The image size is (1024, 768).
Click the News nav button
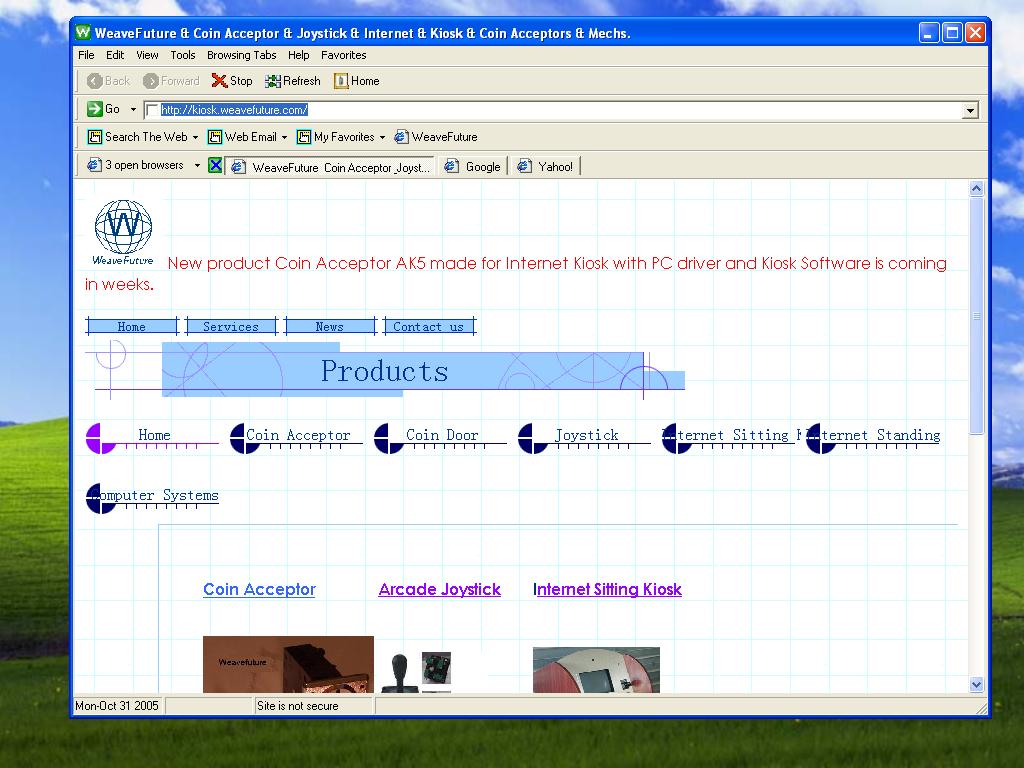[x=330, y=327]
